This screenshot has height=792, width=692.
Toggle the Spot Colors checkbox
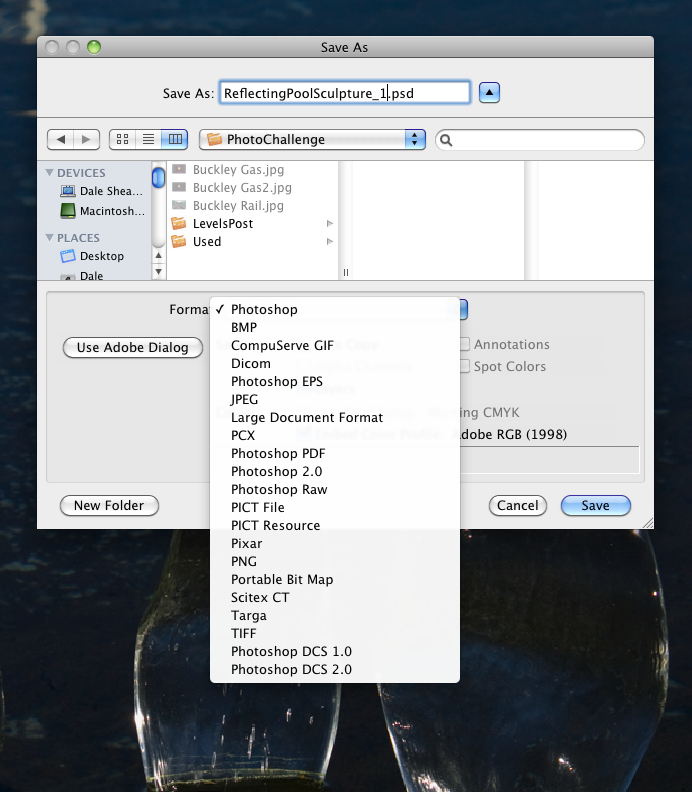(x=465, y=366)
